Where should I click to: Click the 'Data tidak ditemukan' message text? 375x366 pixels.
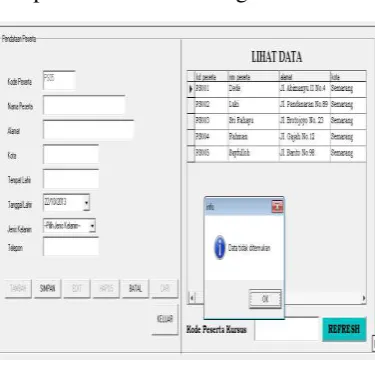coord(249,248)
